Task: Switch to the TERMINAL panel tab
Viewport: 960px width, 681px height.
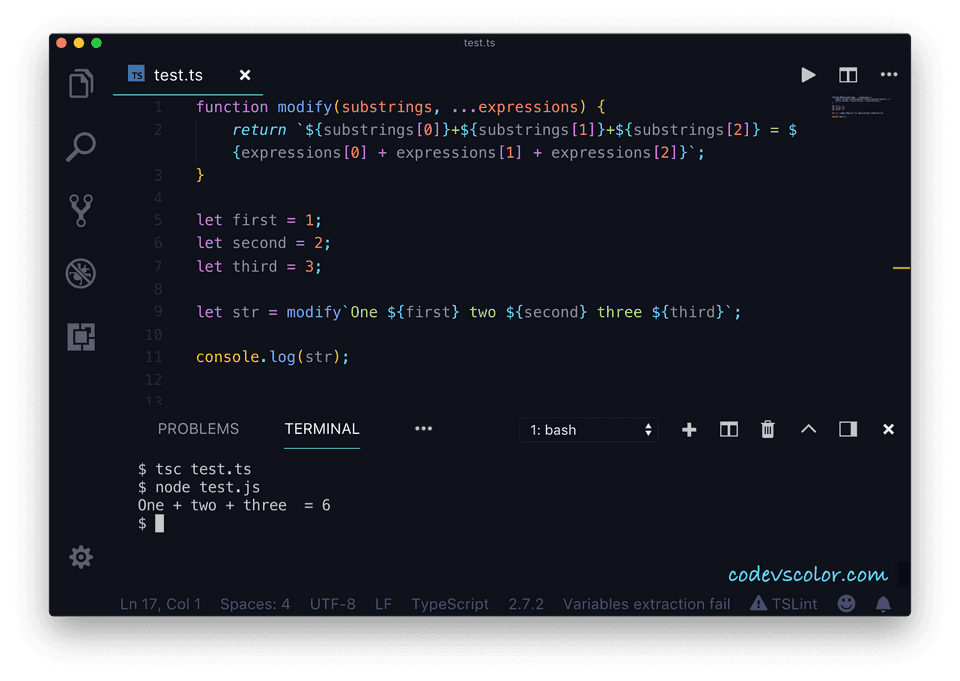Action: [322, 429]
